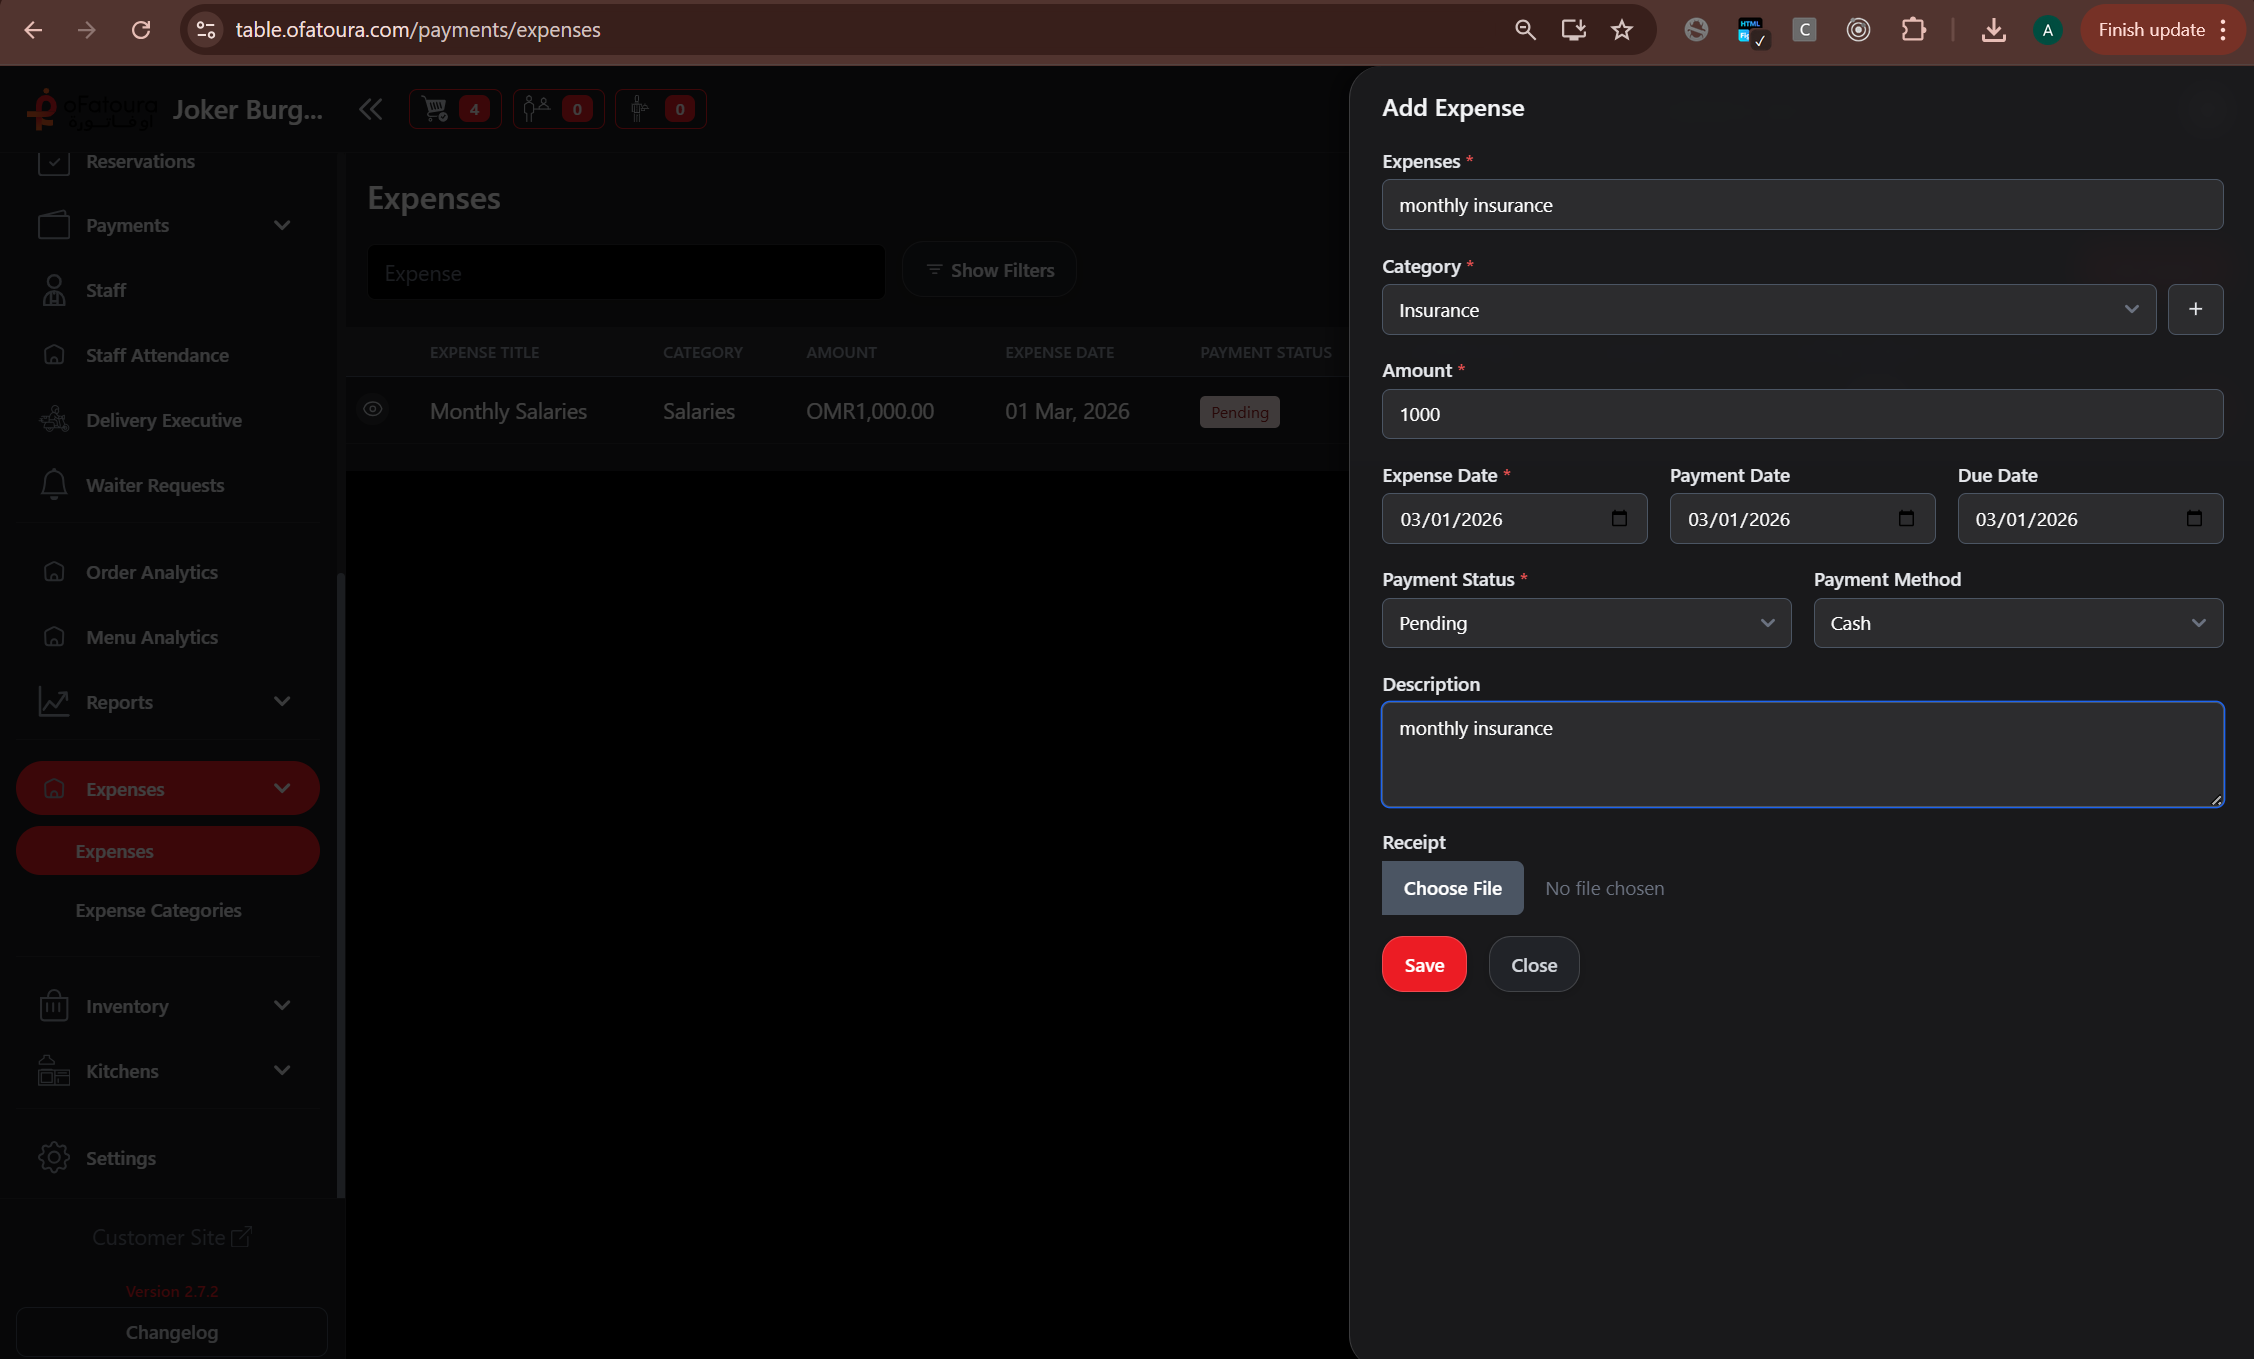Click the shopping cart orders icon

click(x=436, y=109)
